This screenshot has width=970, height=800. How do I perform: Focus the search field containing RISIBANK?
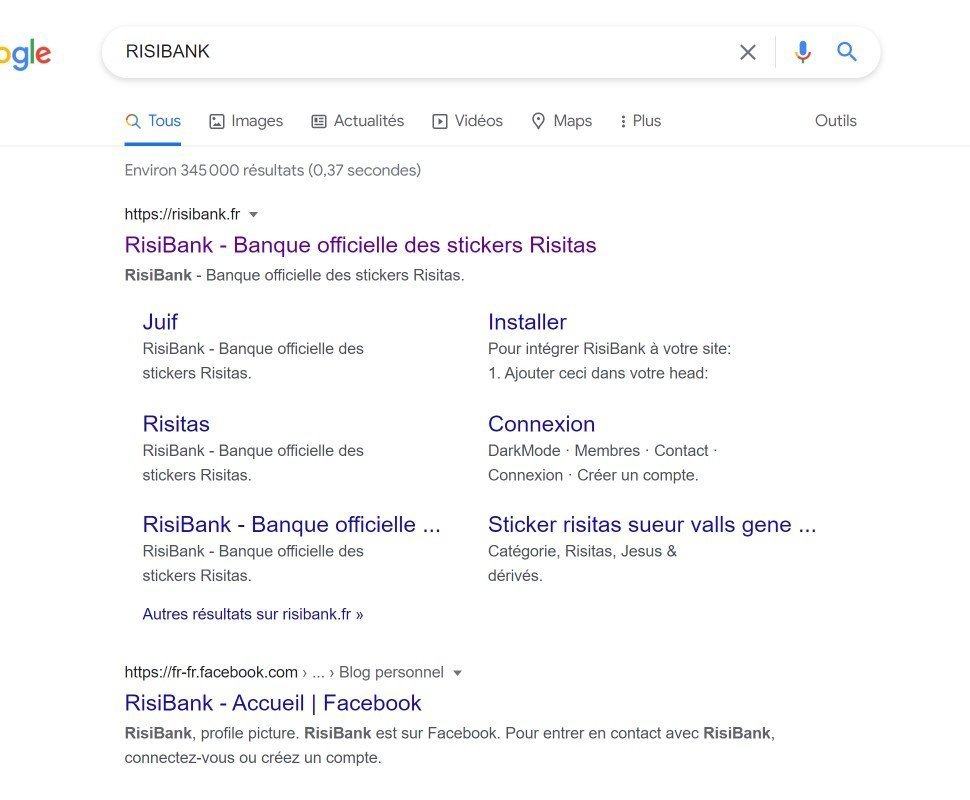420,52
